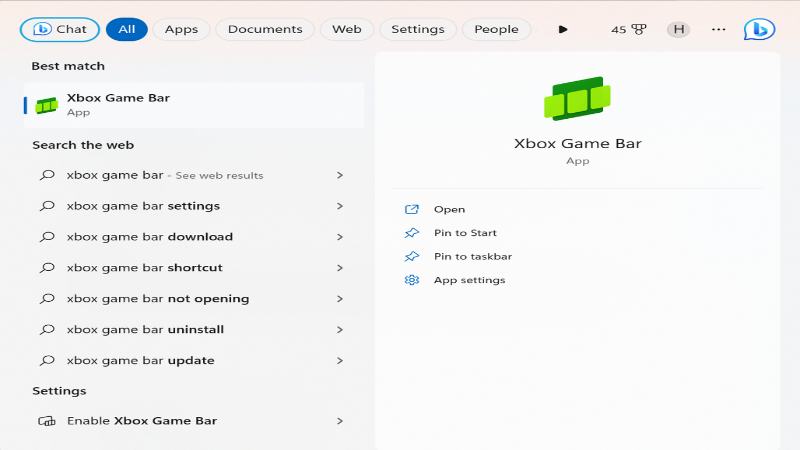Switch to the Web filter tab
This screenshot has height=450, width=800.
click(x=346, y=30)
